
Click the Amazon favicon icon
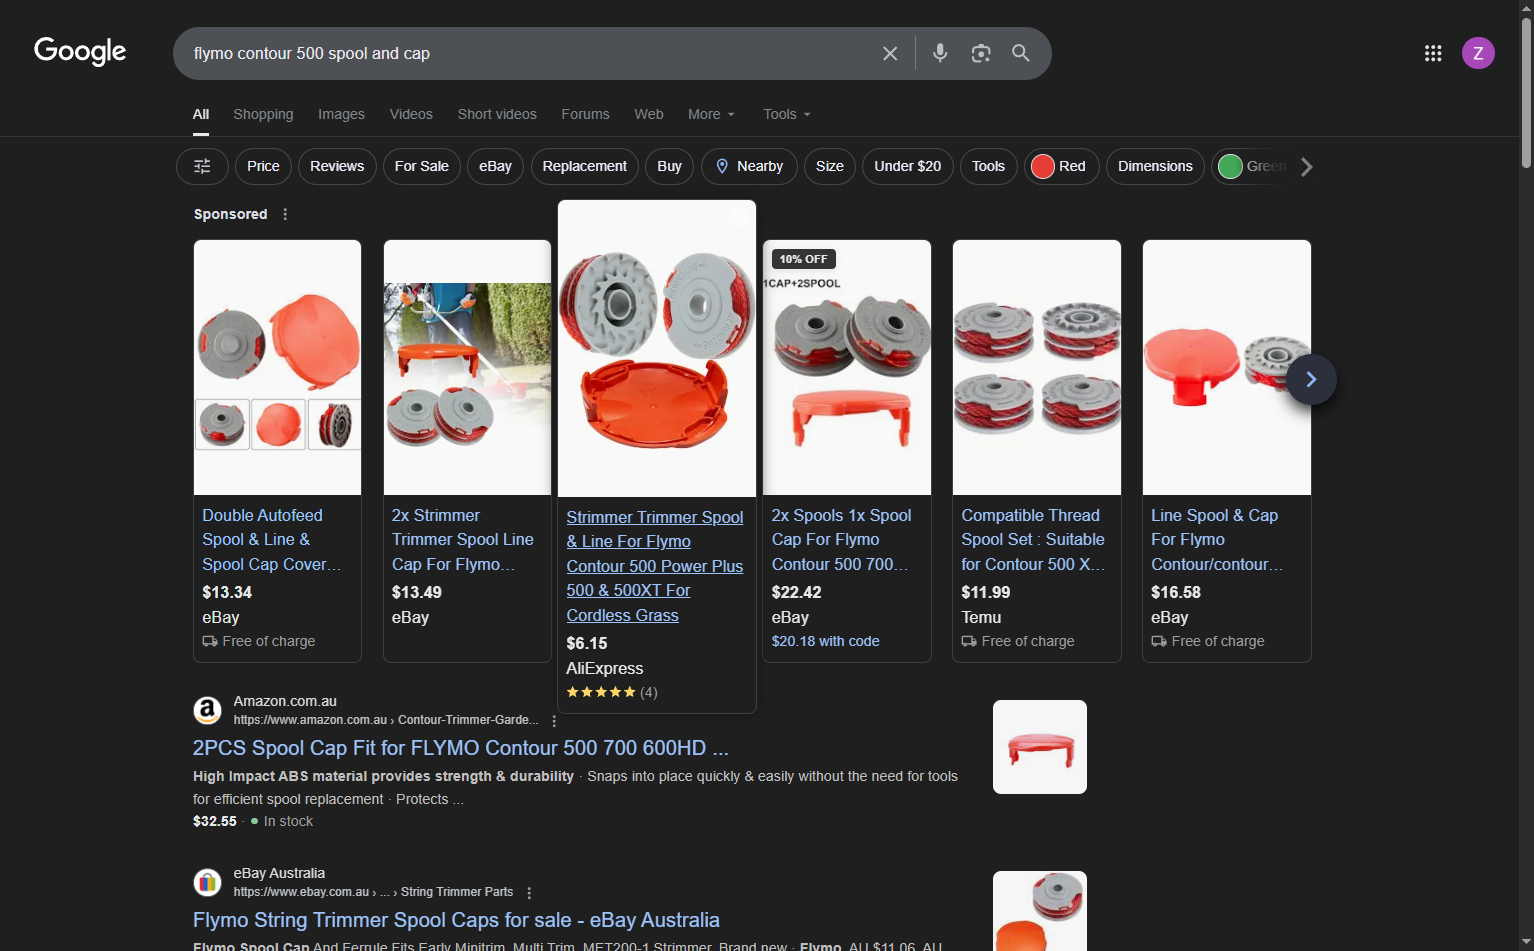pyautogui.click(x=207, y=710)
